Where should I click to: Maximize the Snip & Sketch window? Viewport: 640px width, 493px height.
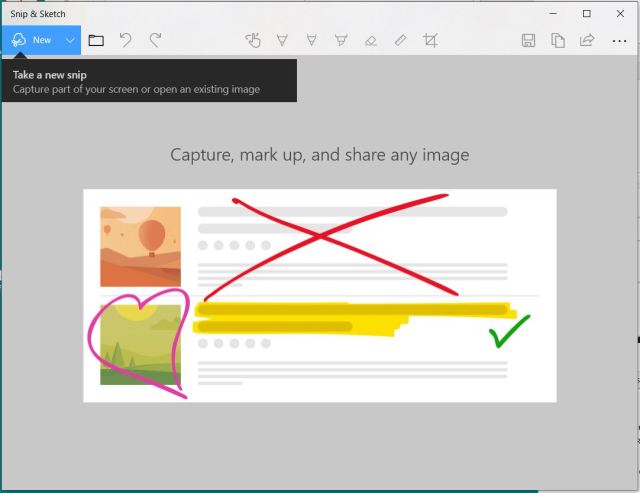[586, 13]
